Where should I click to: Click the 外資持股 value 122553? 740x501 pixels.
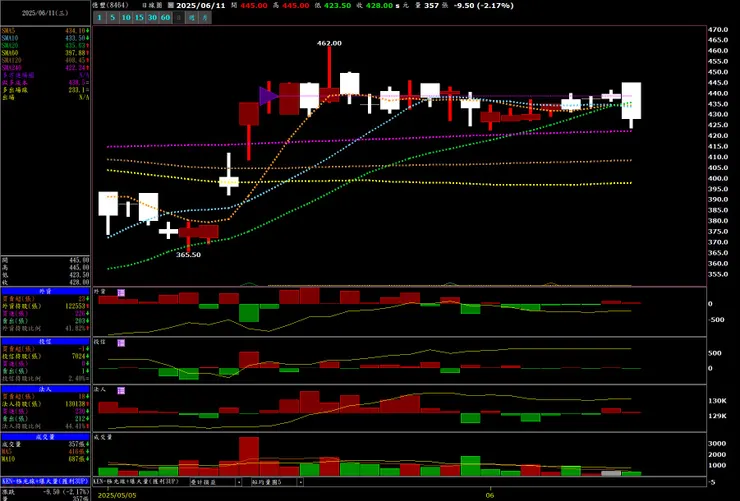76,306
